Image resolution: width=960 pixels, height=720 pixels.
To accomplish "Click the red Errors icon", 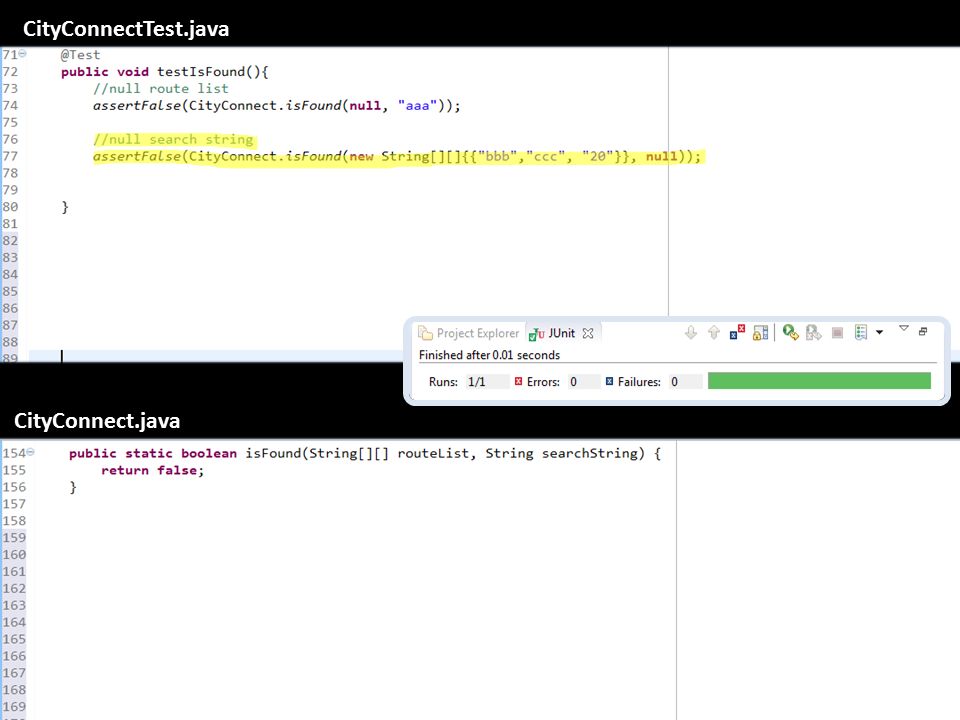I will click(x=519, y=381).
